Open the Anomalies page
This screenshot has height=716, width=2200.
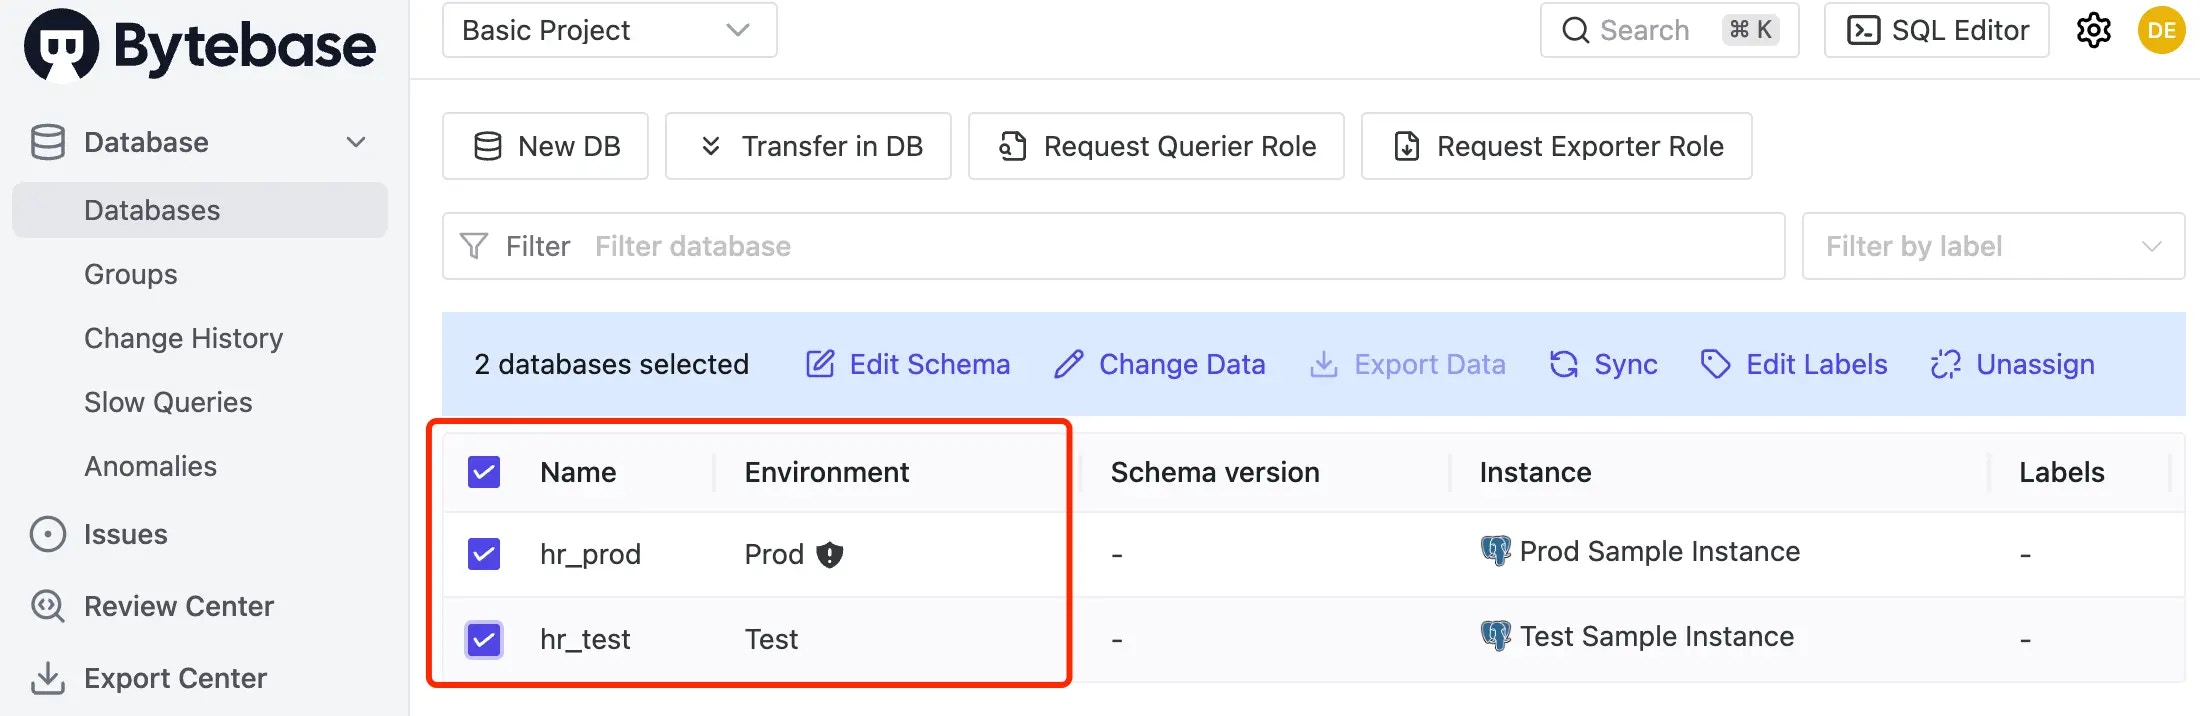pos(149,466)
